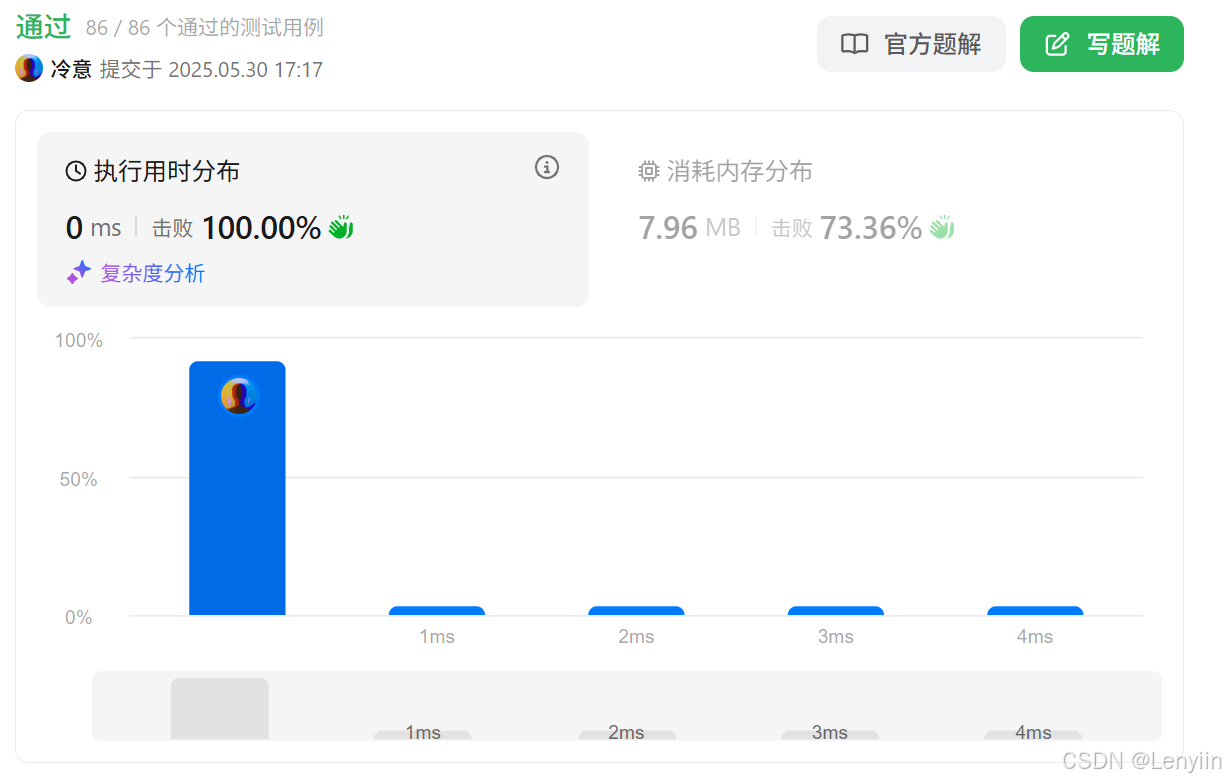Click the clock icon beside 执行用时分布
This screenshot has height=780, width=1226.
click(76, 171)
